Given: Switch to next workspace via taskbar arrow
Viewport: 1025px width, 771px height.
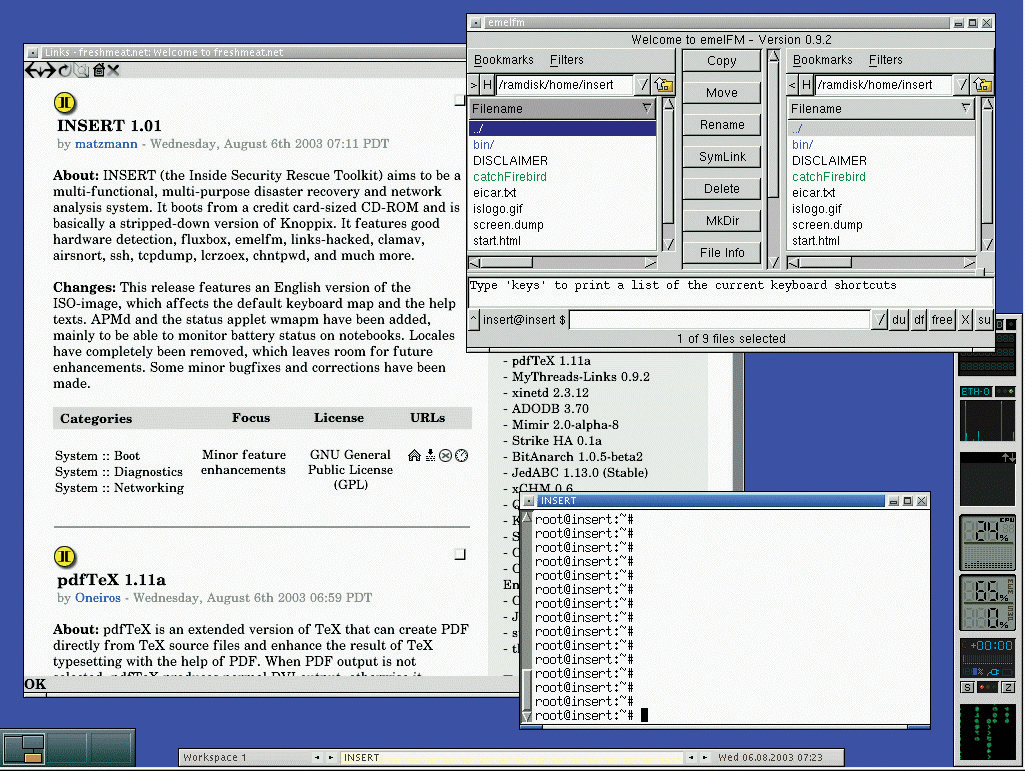Looking at the screenshot, I should coord(330,757).
